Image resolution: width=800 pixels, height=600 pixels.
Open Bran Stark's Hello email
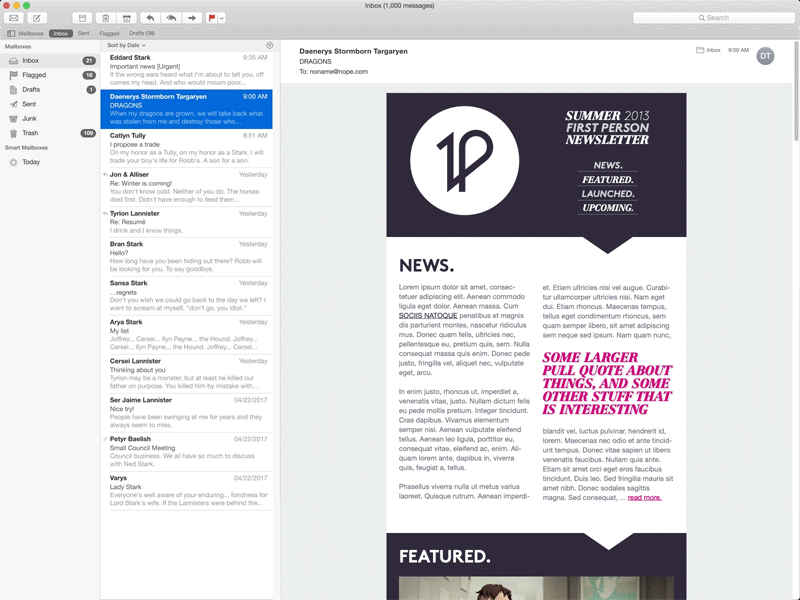(x=187, y=257)
